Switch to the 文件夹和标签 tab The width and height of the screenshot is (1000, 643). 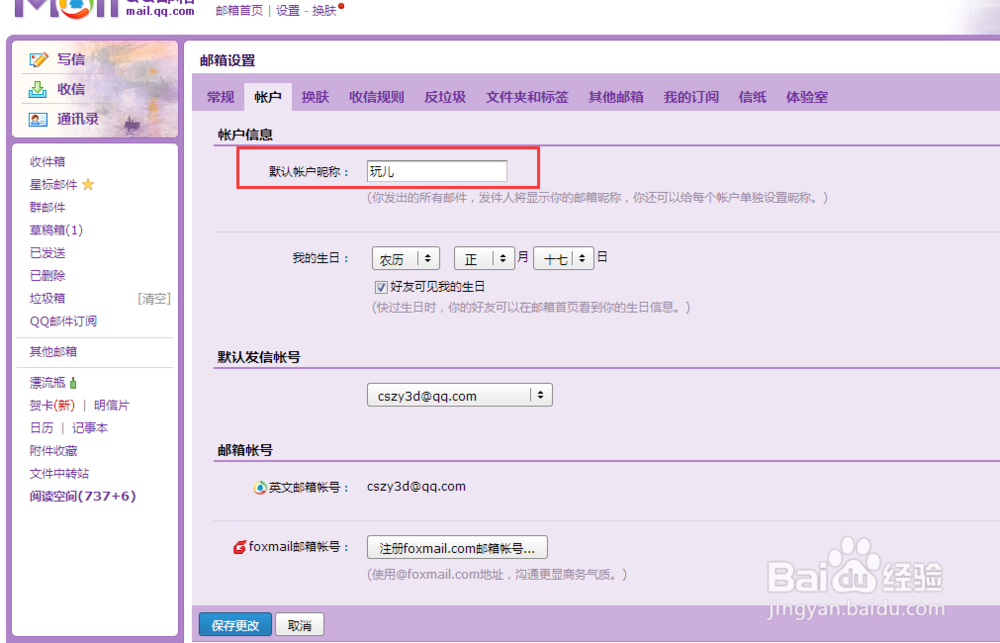[530, 96]
